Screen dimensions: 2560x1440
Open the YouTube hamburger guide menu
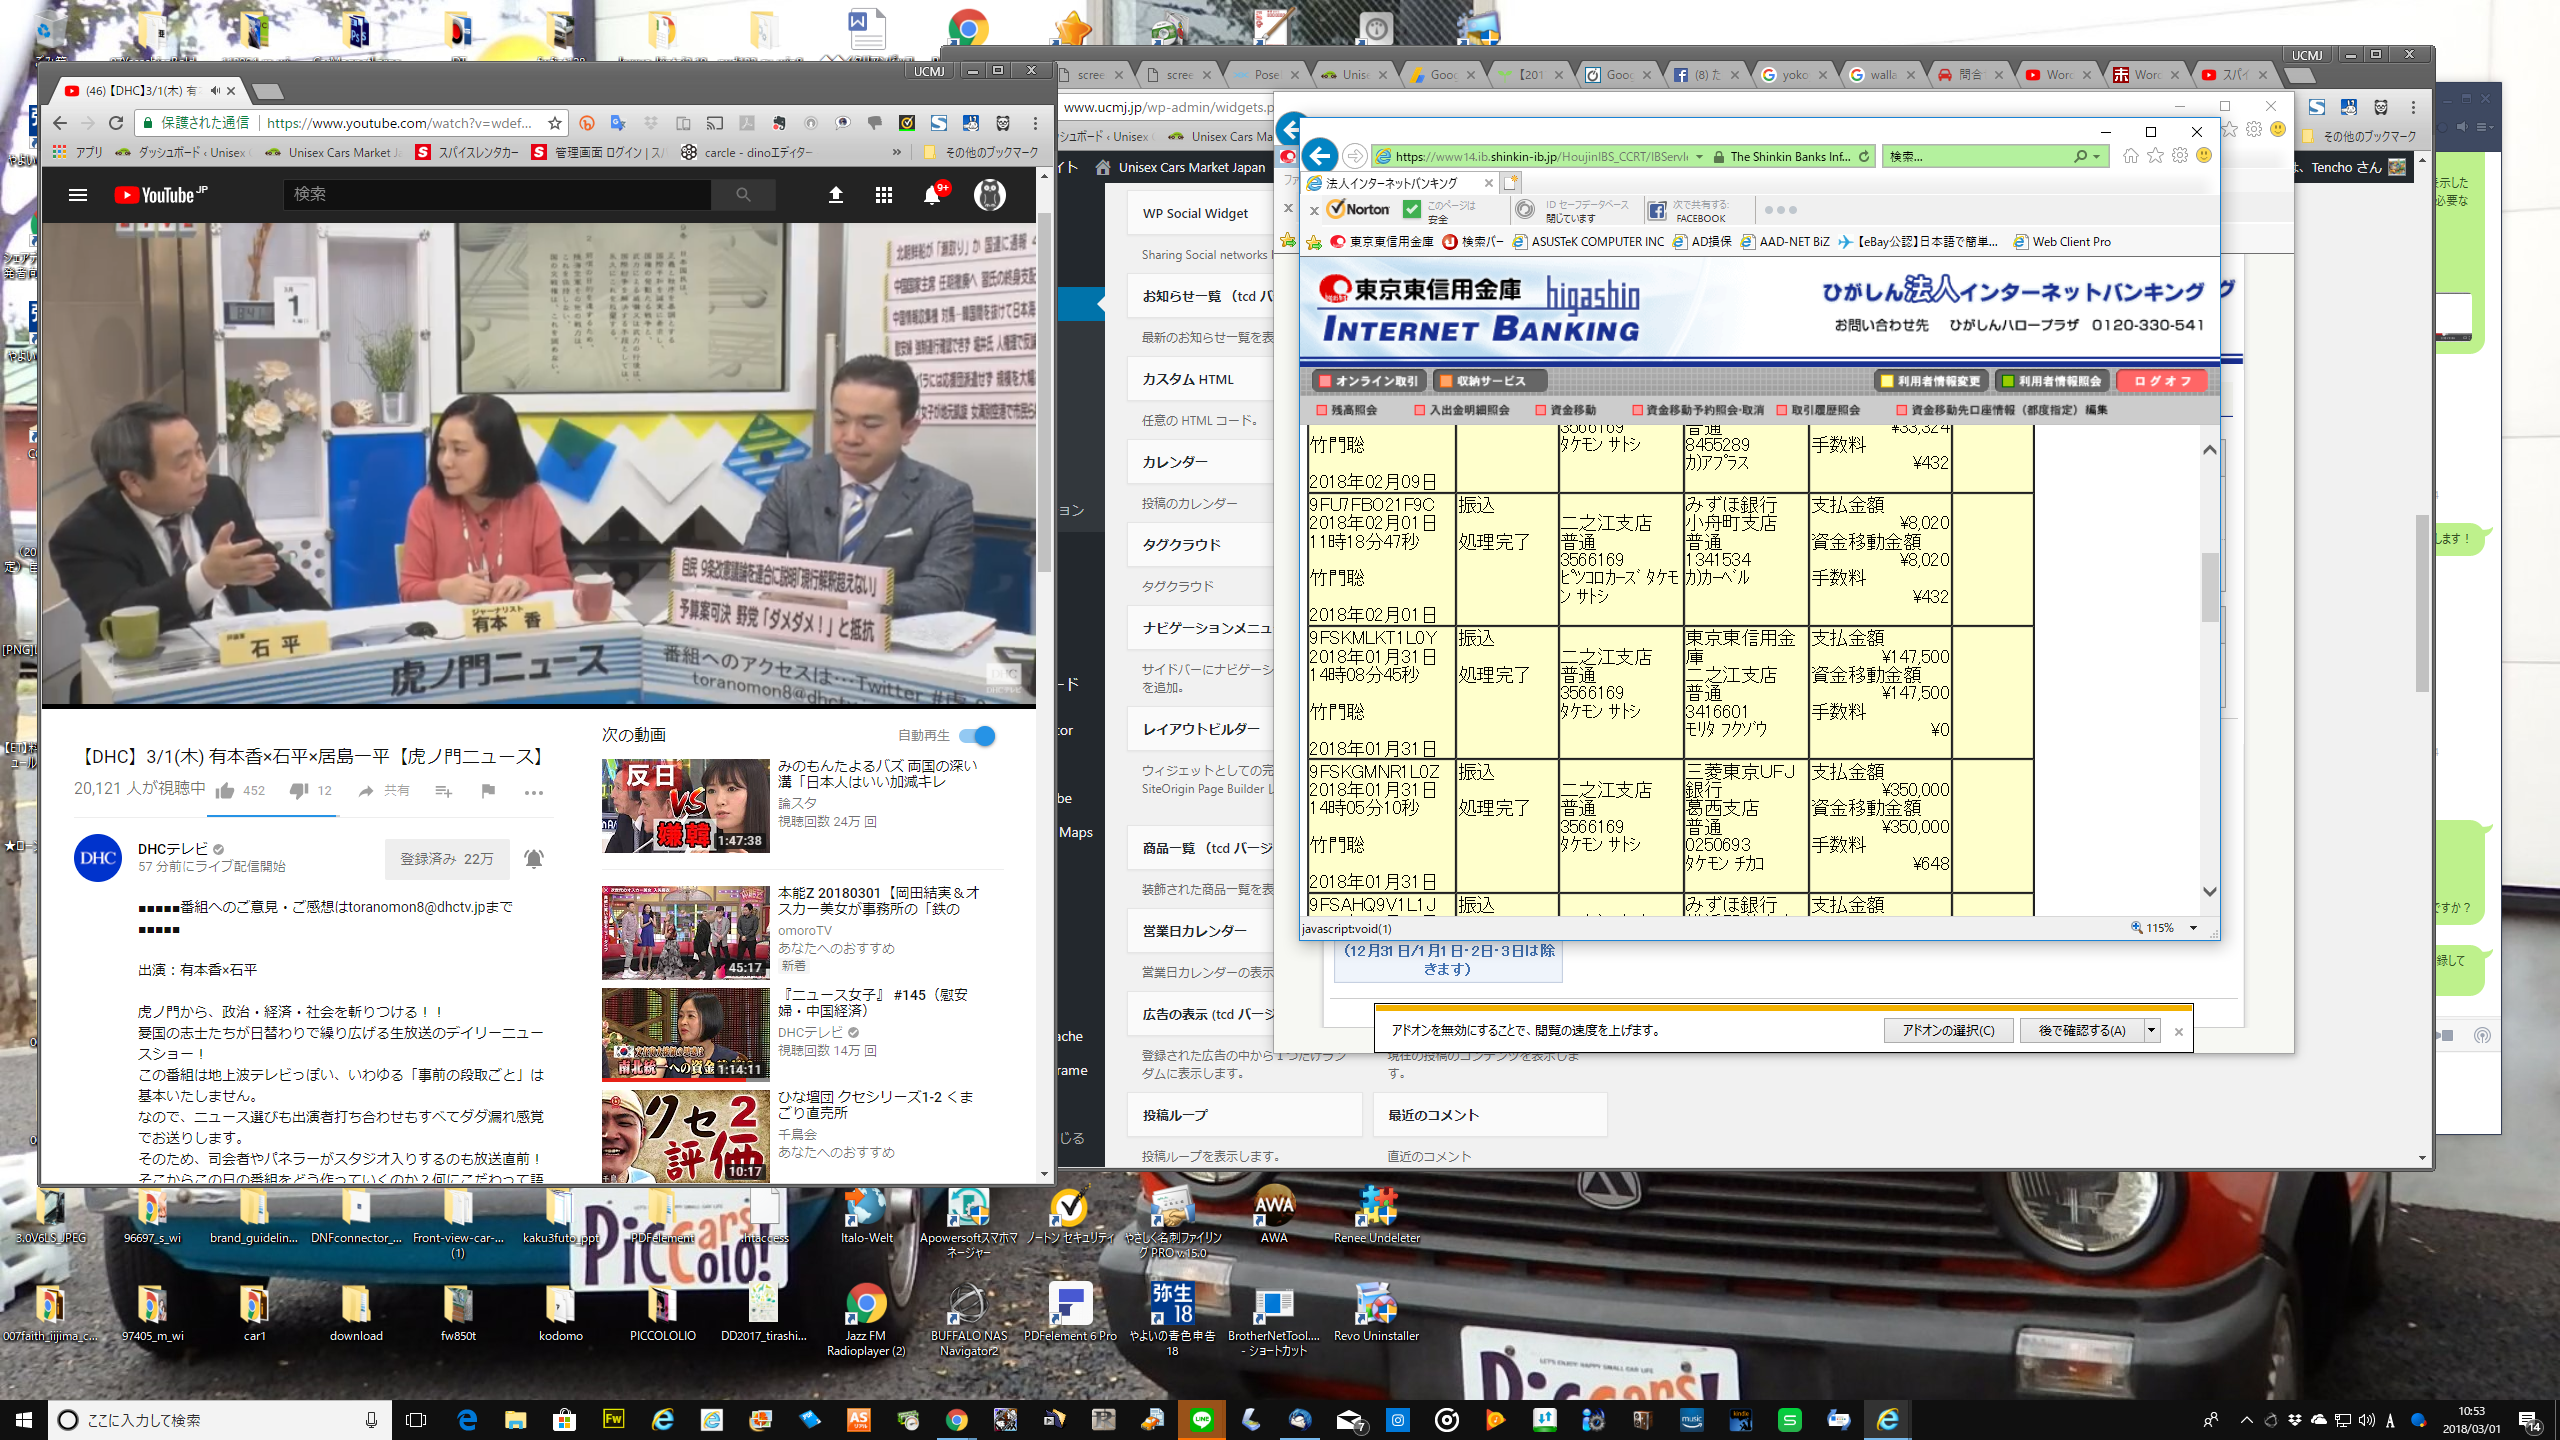pos(78,195)
